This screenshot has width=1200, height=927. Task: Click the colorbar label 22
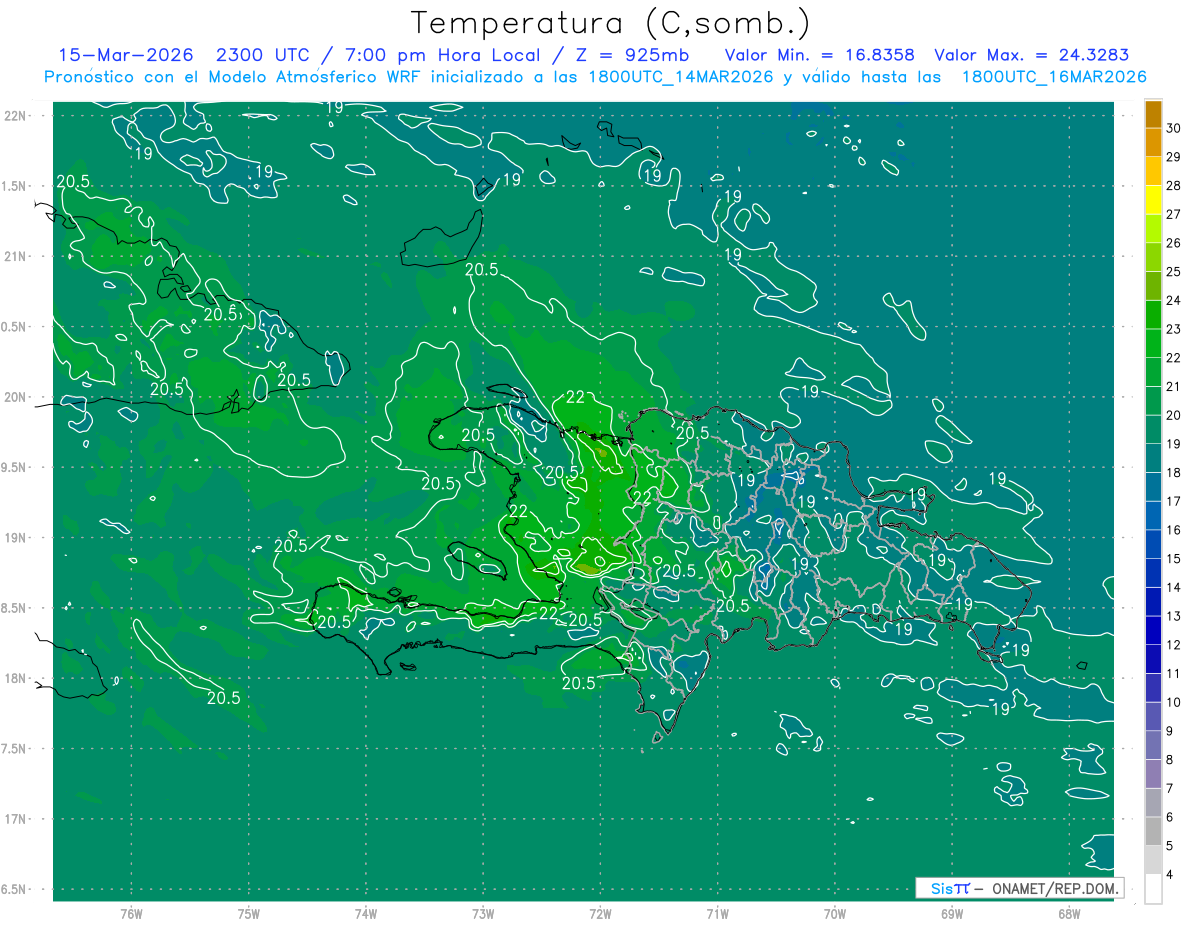pyautogui.click(x=1173, y=357)
